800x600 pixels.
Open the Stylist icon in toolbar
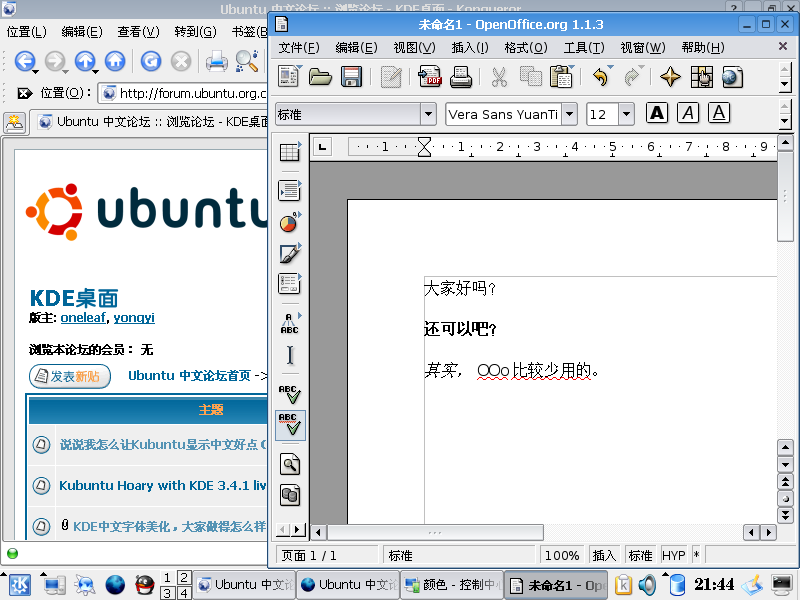[702, 77]
